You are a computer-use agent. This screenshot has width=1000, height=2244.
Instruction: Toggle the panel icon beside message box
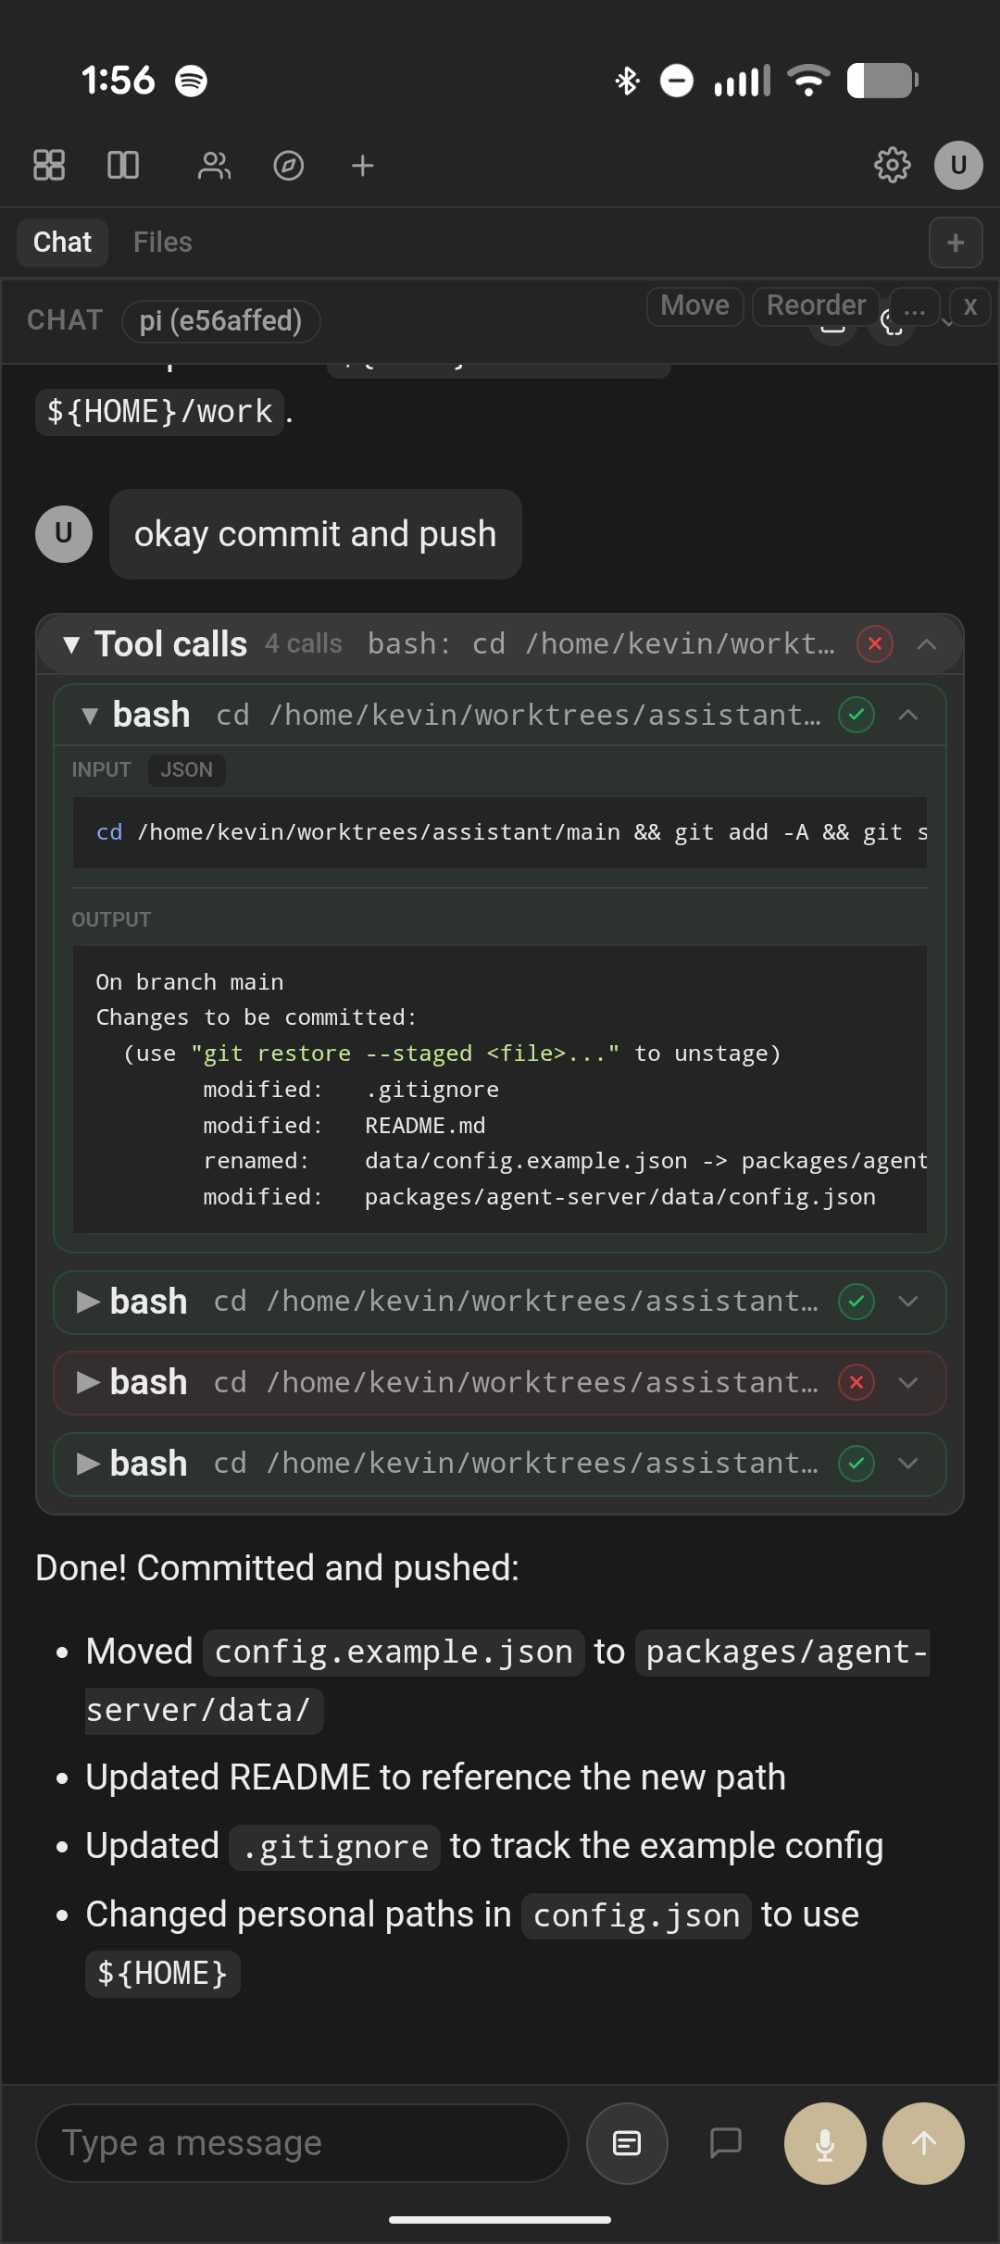click(x=627, y=2143)
